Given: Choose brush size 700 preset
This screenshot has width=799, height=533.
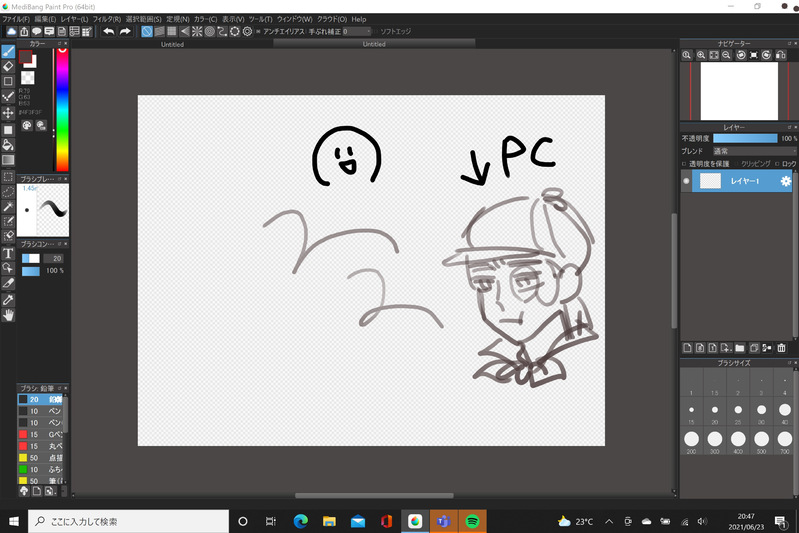Looking at the screenshot, I should 785,439.
